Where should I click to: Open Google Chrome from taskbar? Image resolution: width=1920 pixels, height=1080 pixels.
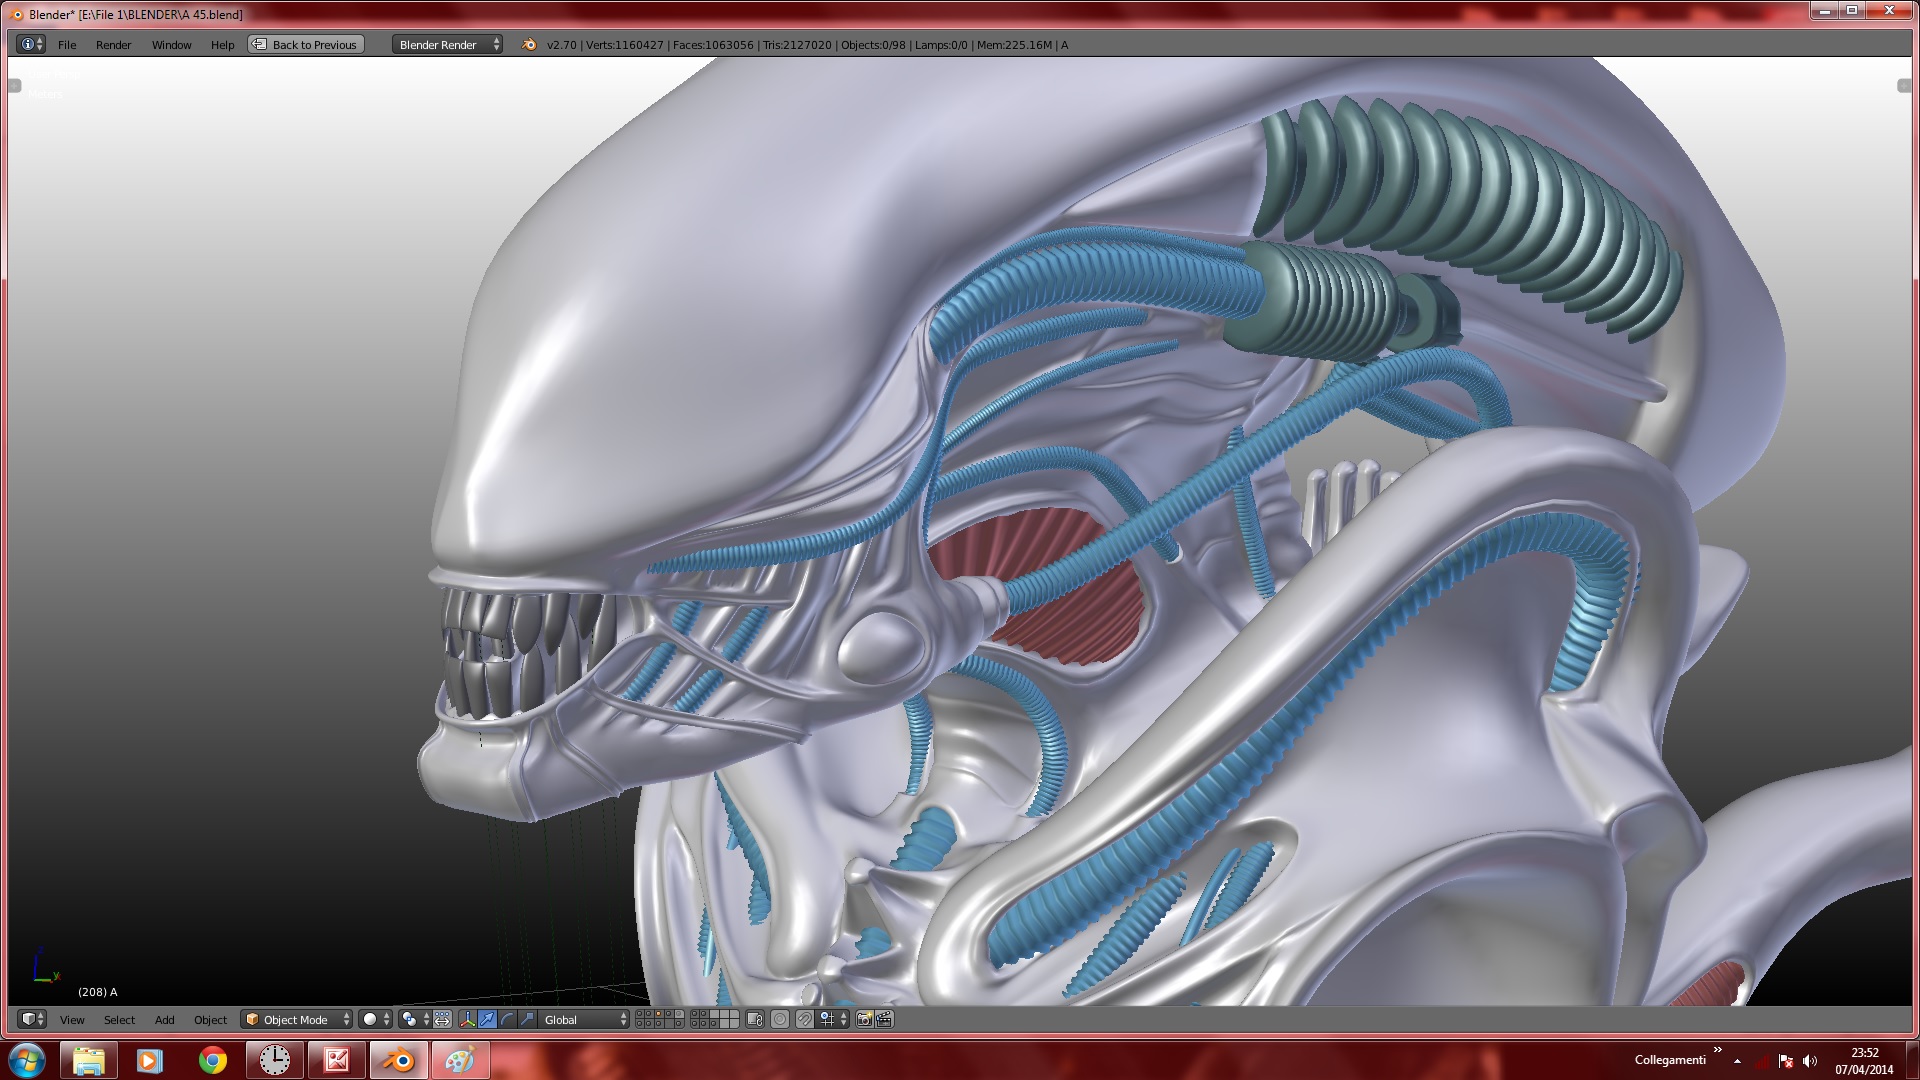212,1060
